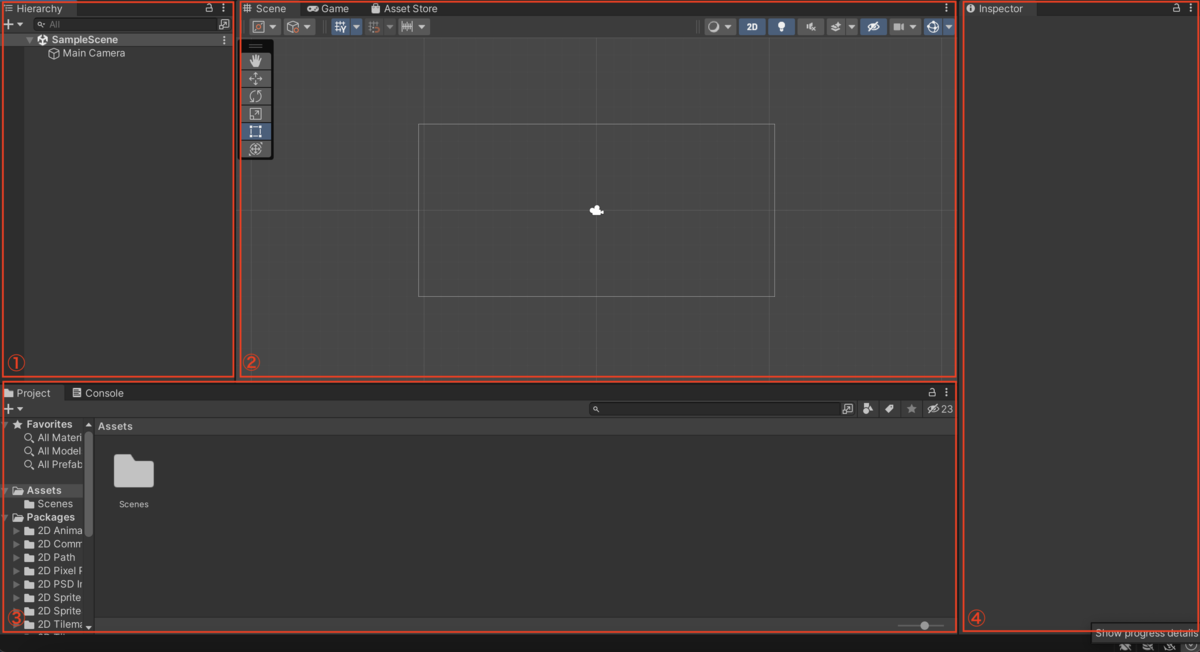
Task: Select the combined Transform tool
Action: click(257, 149)
